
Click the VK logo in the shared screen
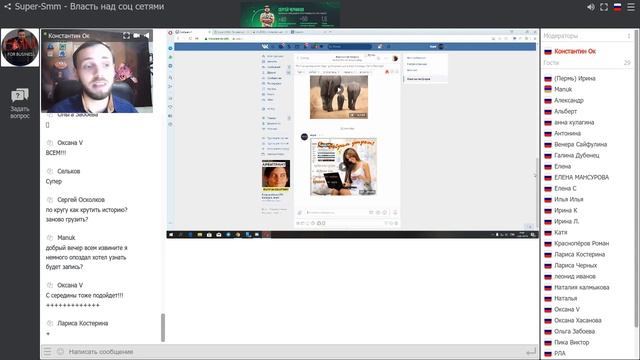pyautogui.click(x=265, y=47)
